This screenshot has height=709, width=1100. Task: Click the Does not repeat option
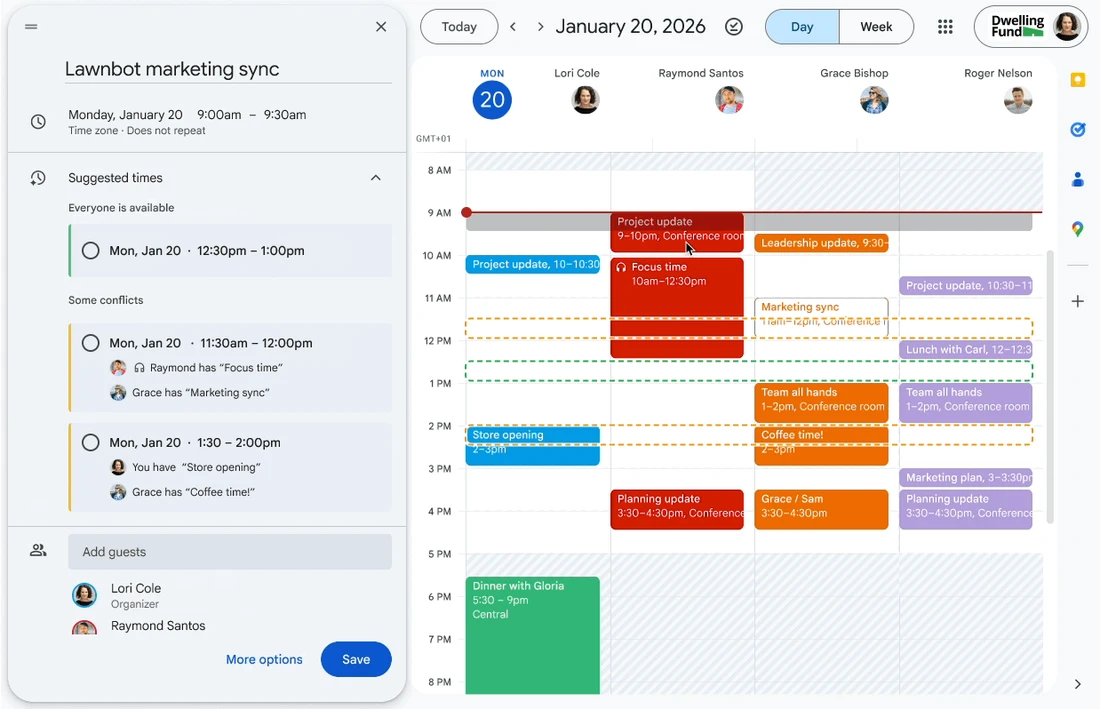coord(166,130)
